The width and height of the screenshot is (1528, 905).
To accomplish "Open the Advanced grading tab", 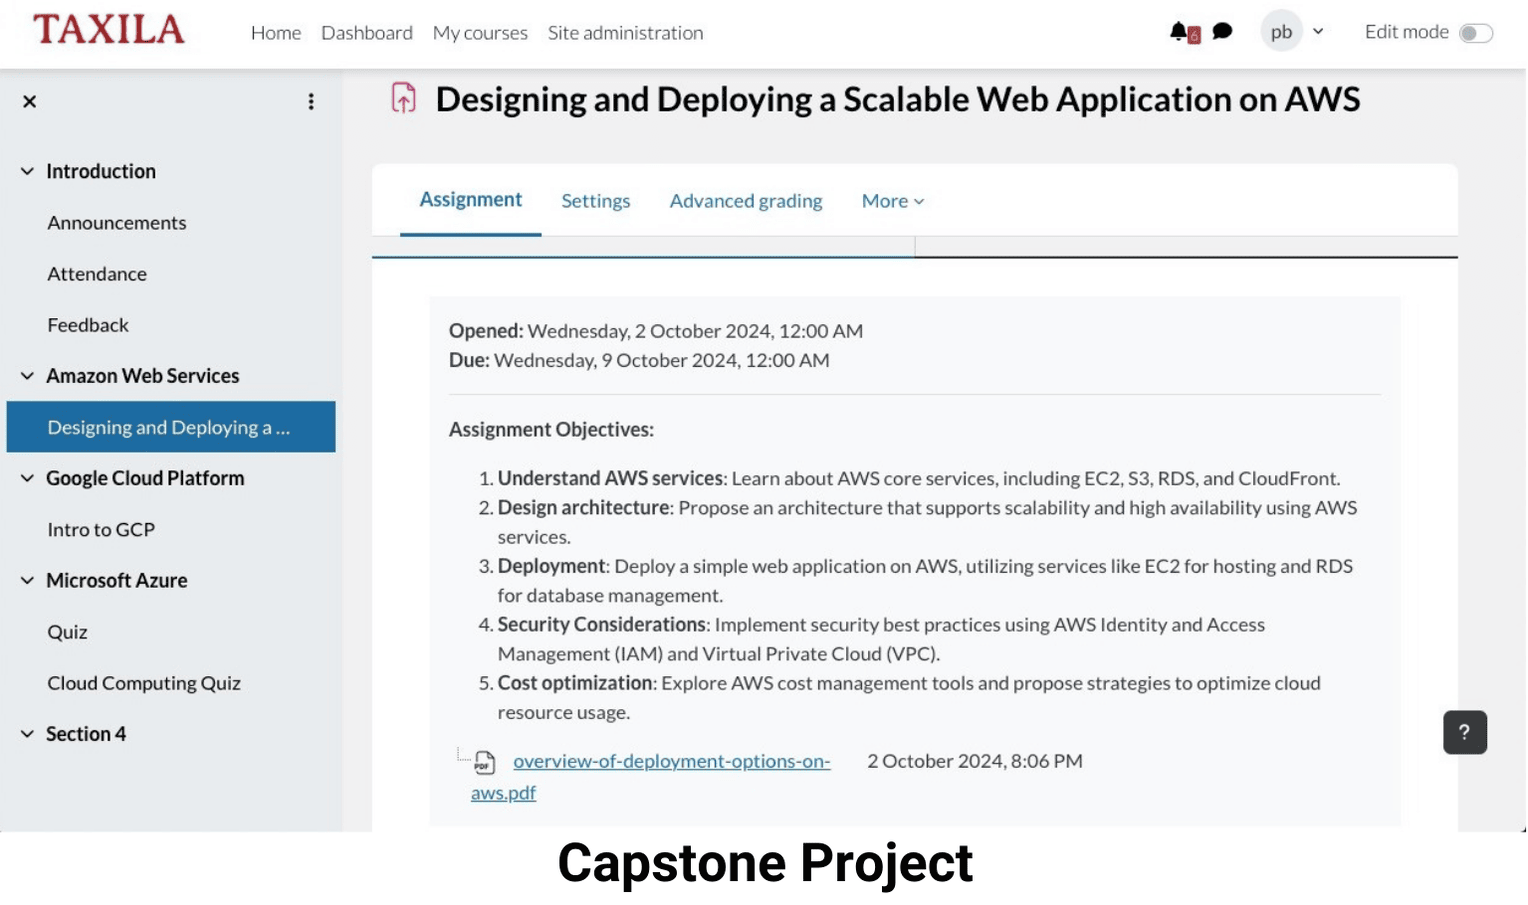I will (745, 201).
